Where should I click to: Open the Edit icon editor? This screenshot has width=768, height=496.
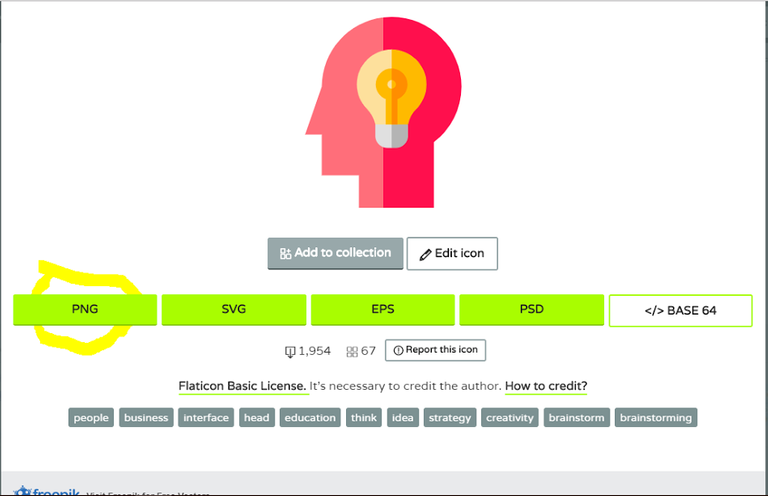pyautogui.click(x=452, y=254)
